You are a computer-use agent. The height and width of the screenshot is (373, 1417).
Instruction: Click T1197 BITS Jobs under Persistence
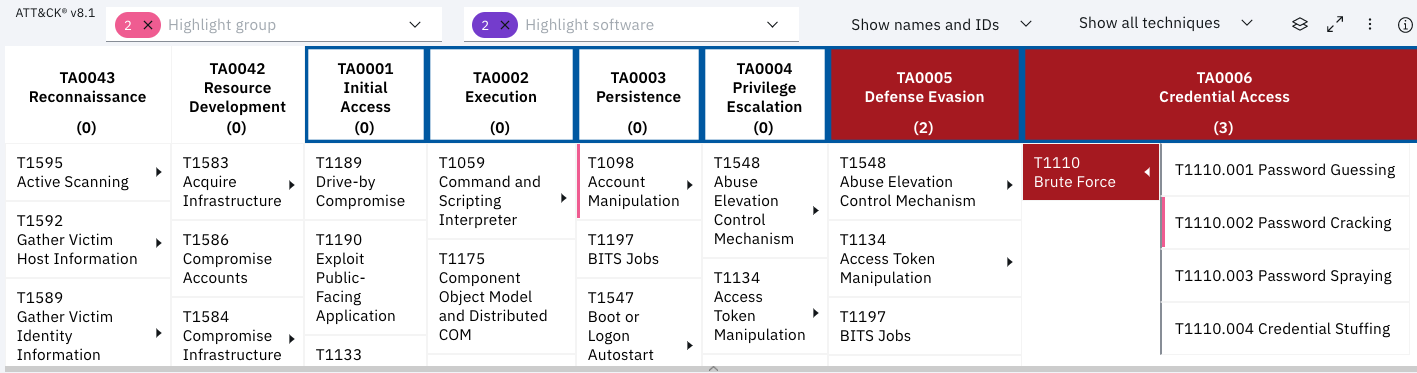tap(639, 249)
